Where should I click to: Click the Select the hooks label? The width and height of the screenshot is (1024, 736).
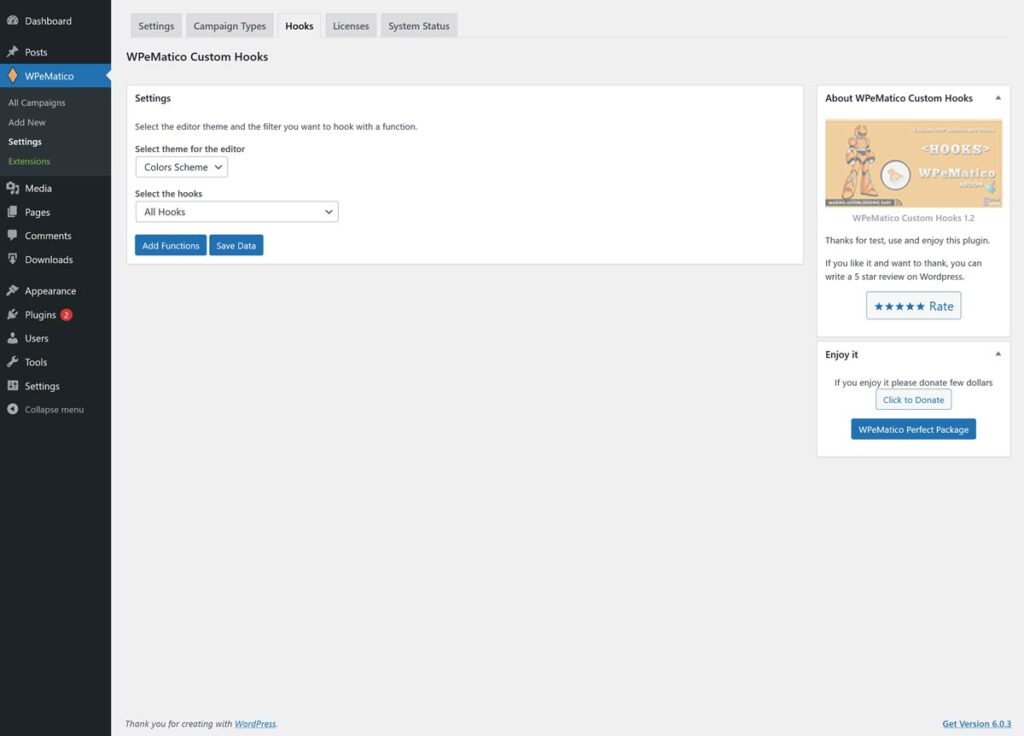click(x=168, y=194)
